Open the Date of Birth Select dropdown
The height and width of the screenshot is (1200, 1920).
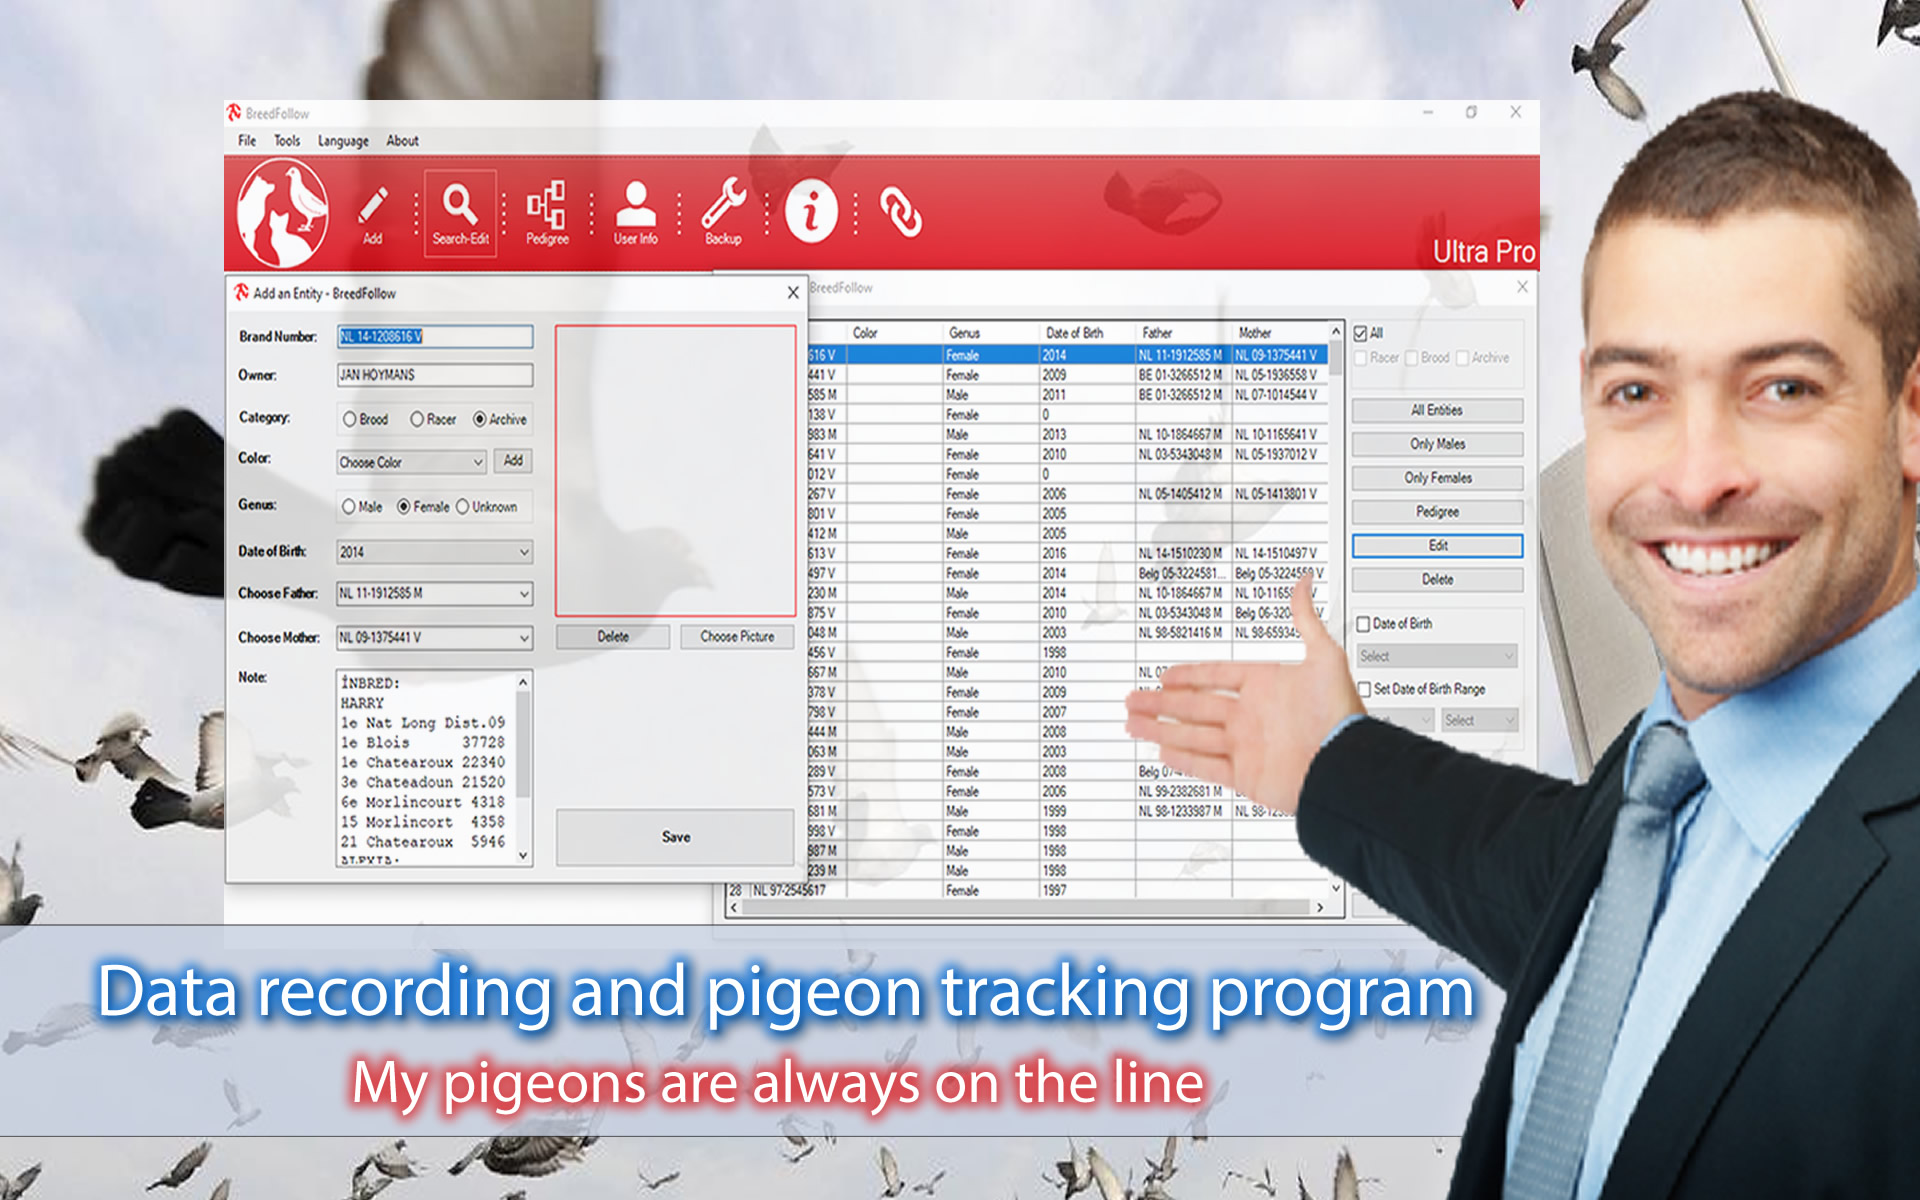pyautogui.click(x=1437, y=656)
